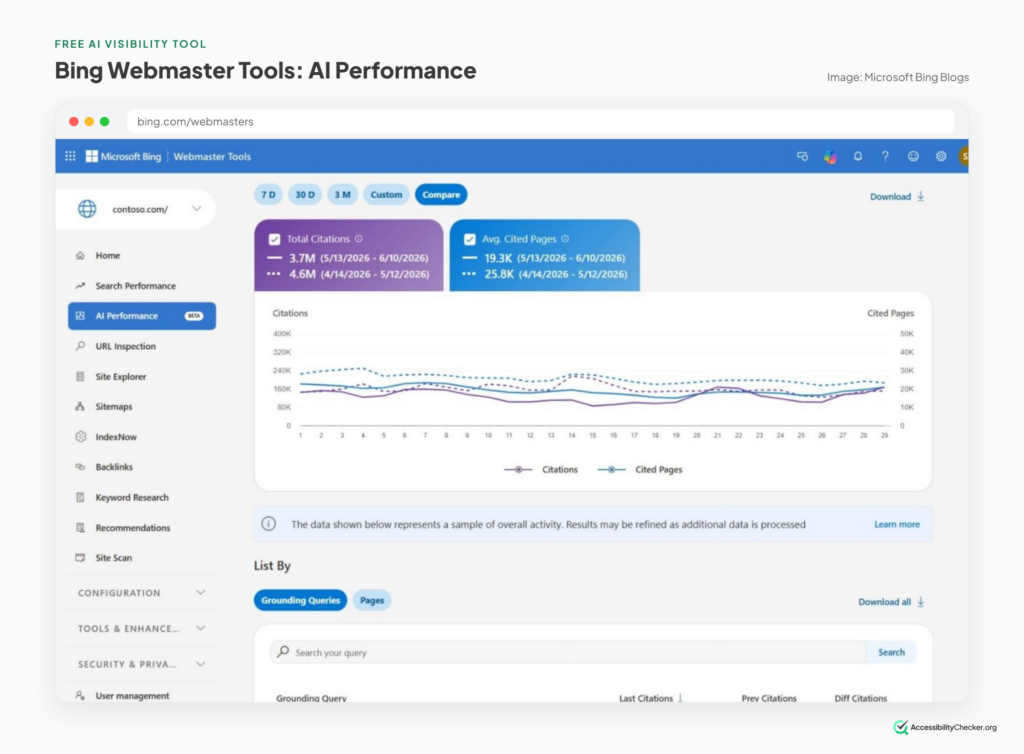1024x754 pixels.
Task: Expand the Tools & Enhancements section
Action: coord(142,628)
